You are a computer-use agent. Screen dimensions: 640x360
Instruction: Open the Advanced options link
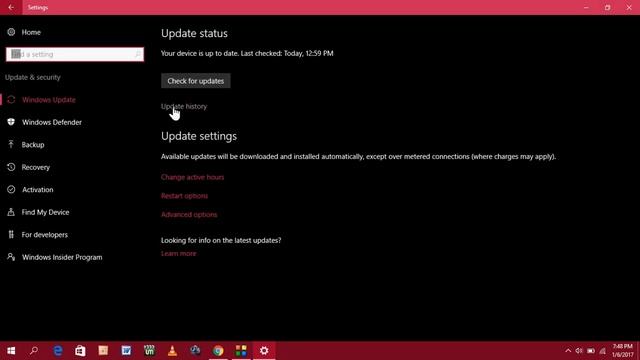[x=189, y=215]
